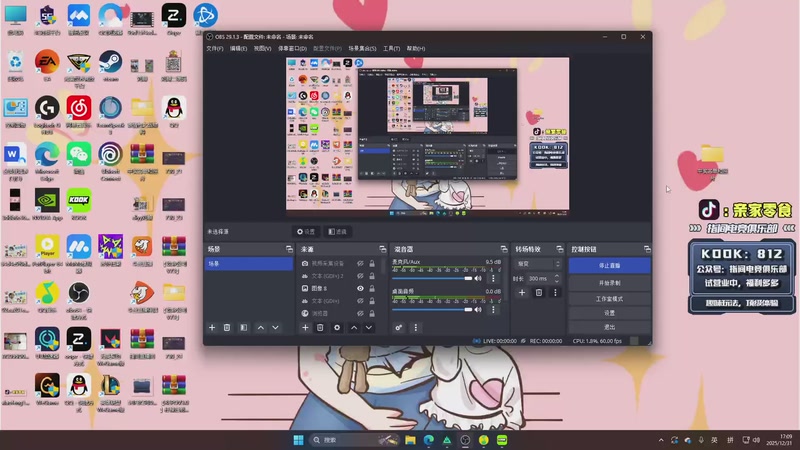
Task: Open 设置 from the controls dock
Action: click(x=609, y=313)
